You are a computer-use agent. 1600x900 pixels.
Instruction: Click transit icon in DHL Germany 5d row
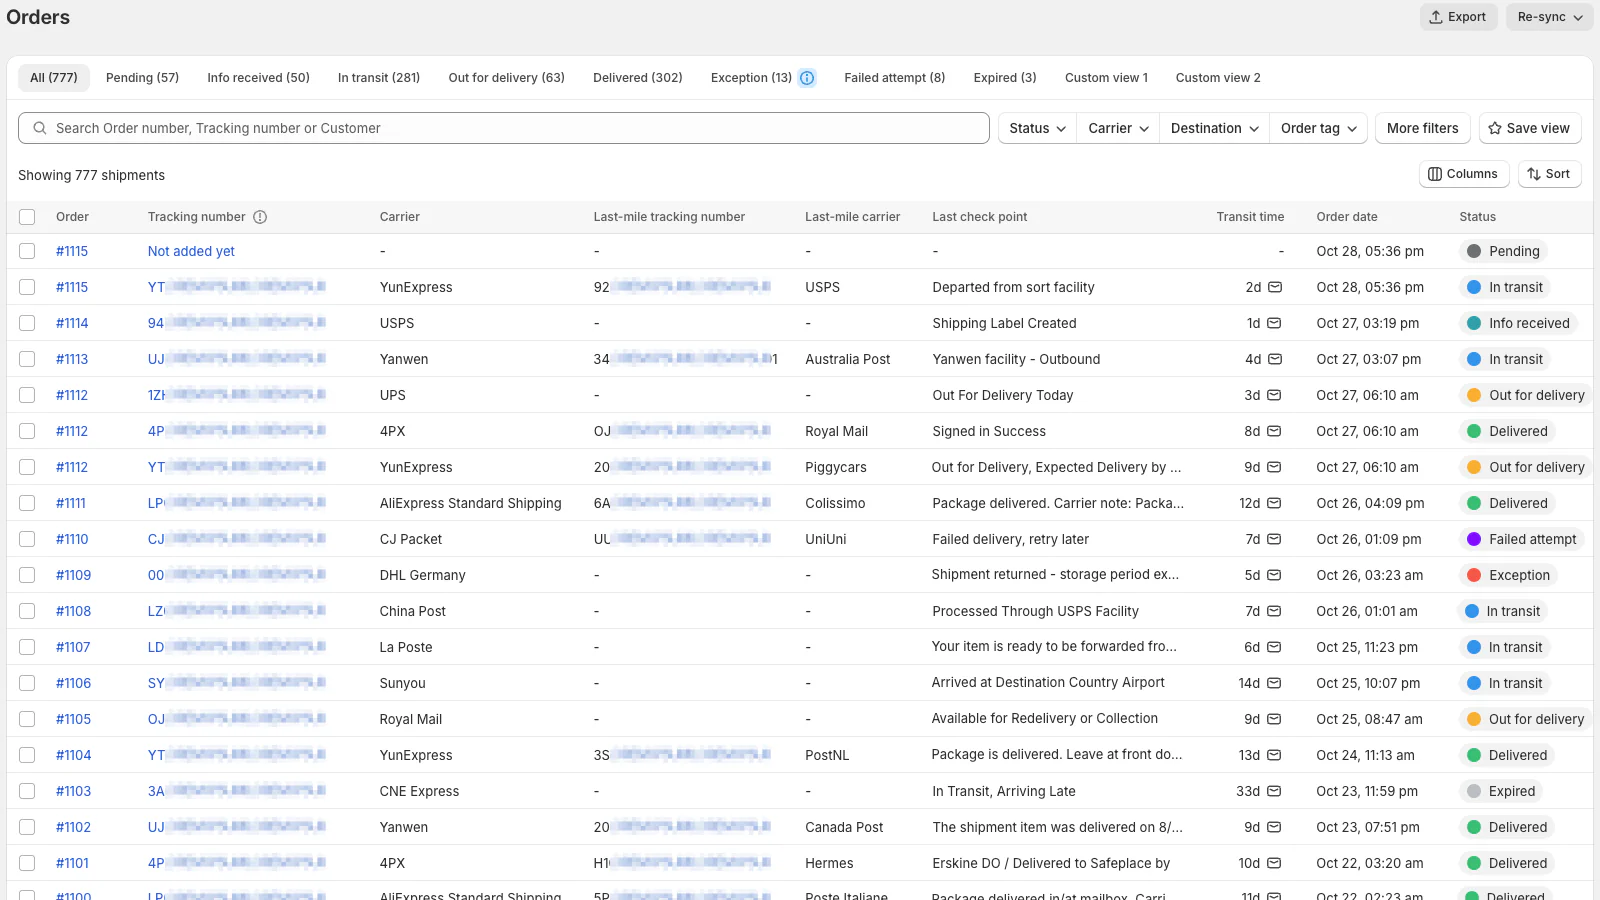pos(1274,575)
